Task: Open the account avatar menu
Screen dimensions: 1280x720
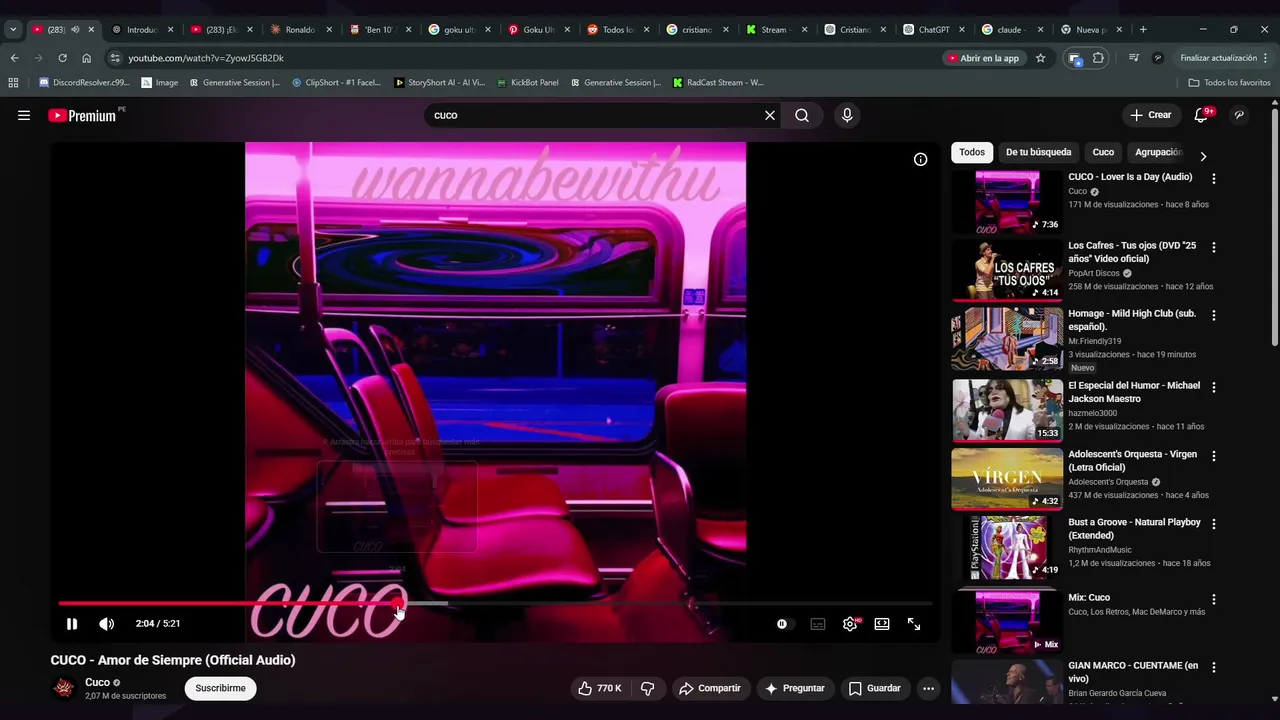Action: pyautogui.click(x=1239, y=115)
